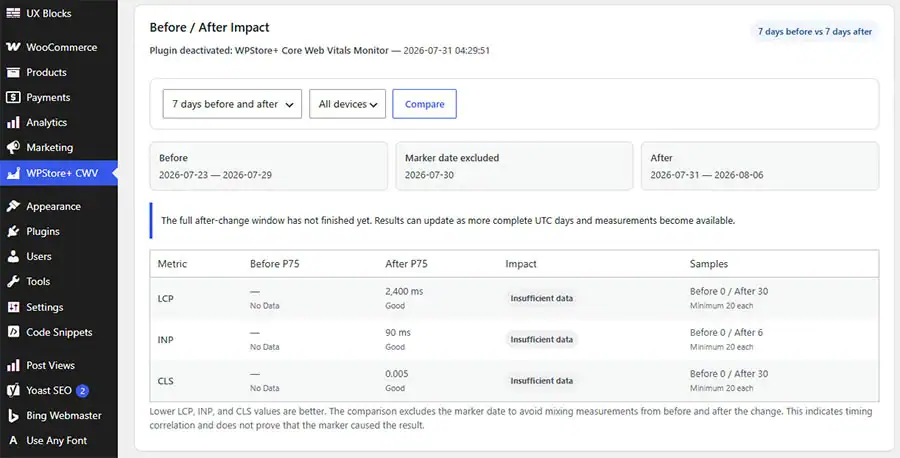This screenshot has height=458, width=900.
Task: Click the Samples column header
Action: click(708, 264)
